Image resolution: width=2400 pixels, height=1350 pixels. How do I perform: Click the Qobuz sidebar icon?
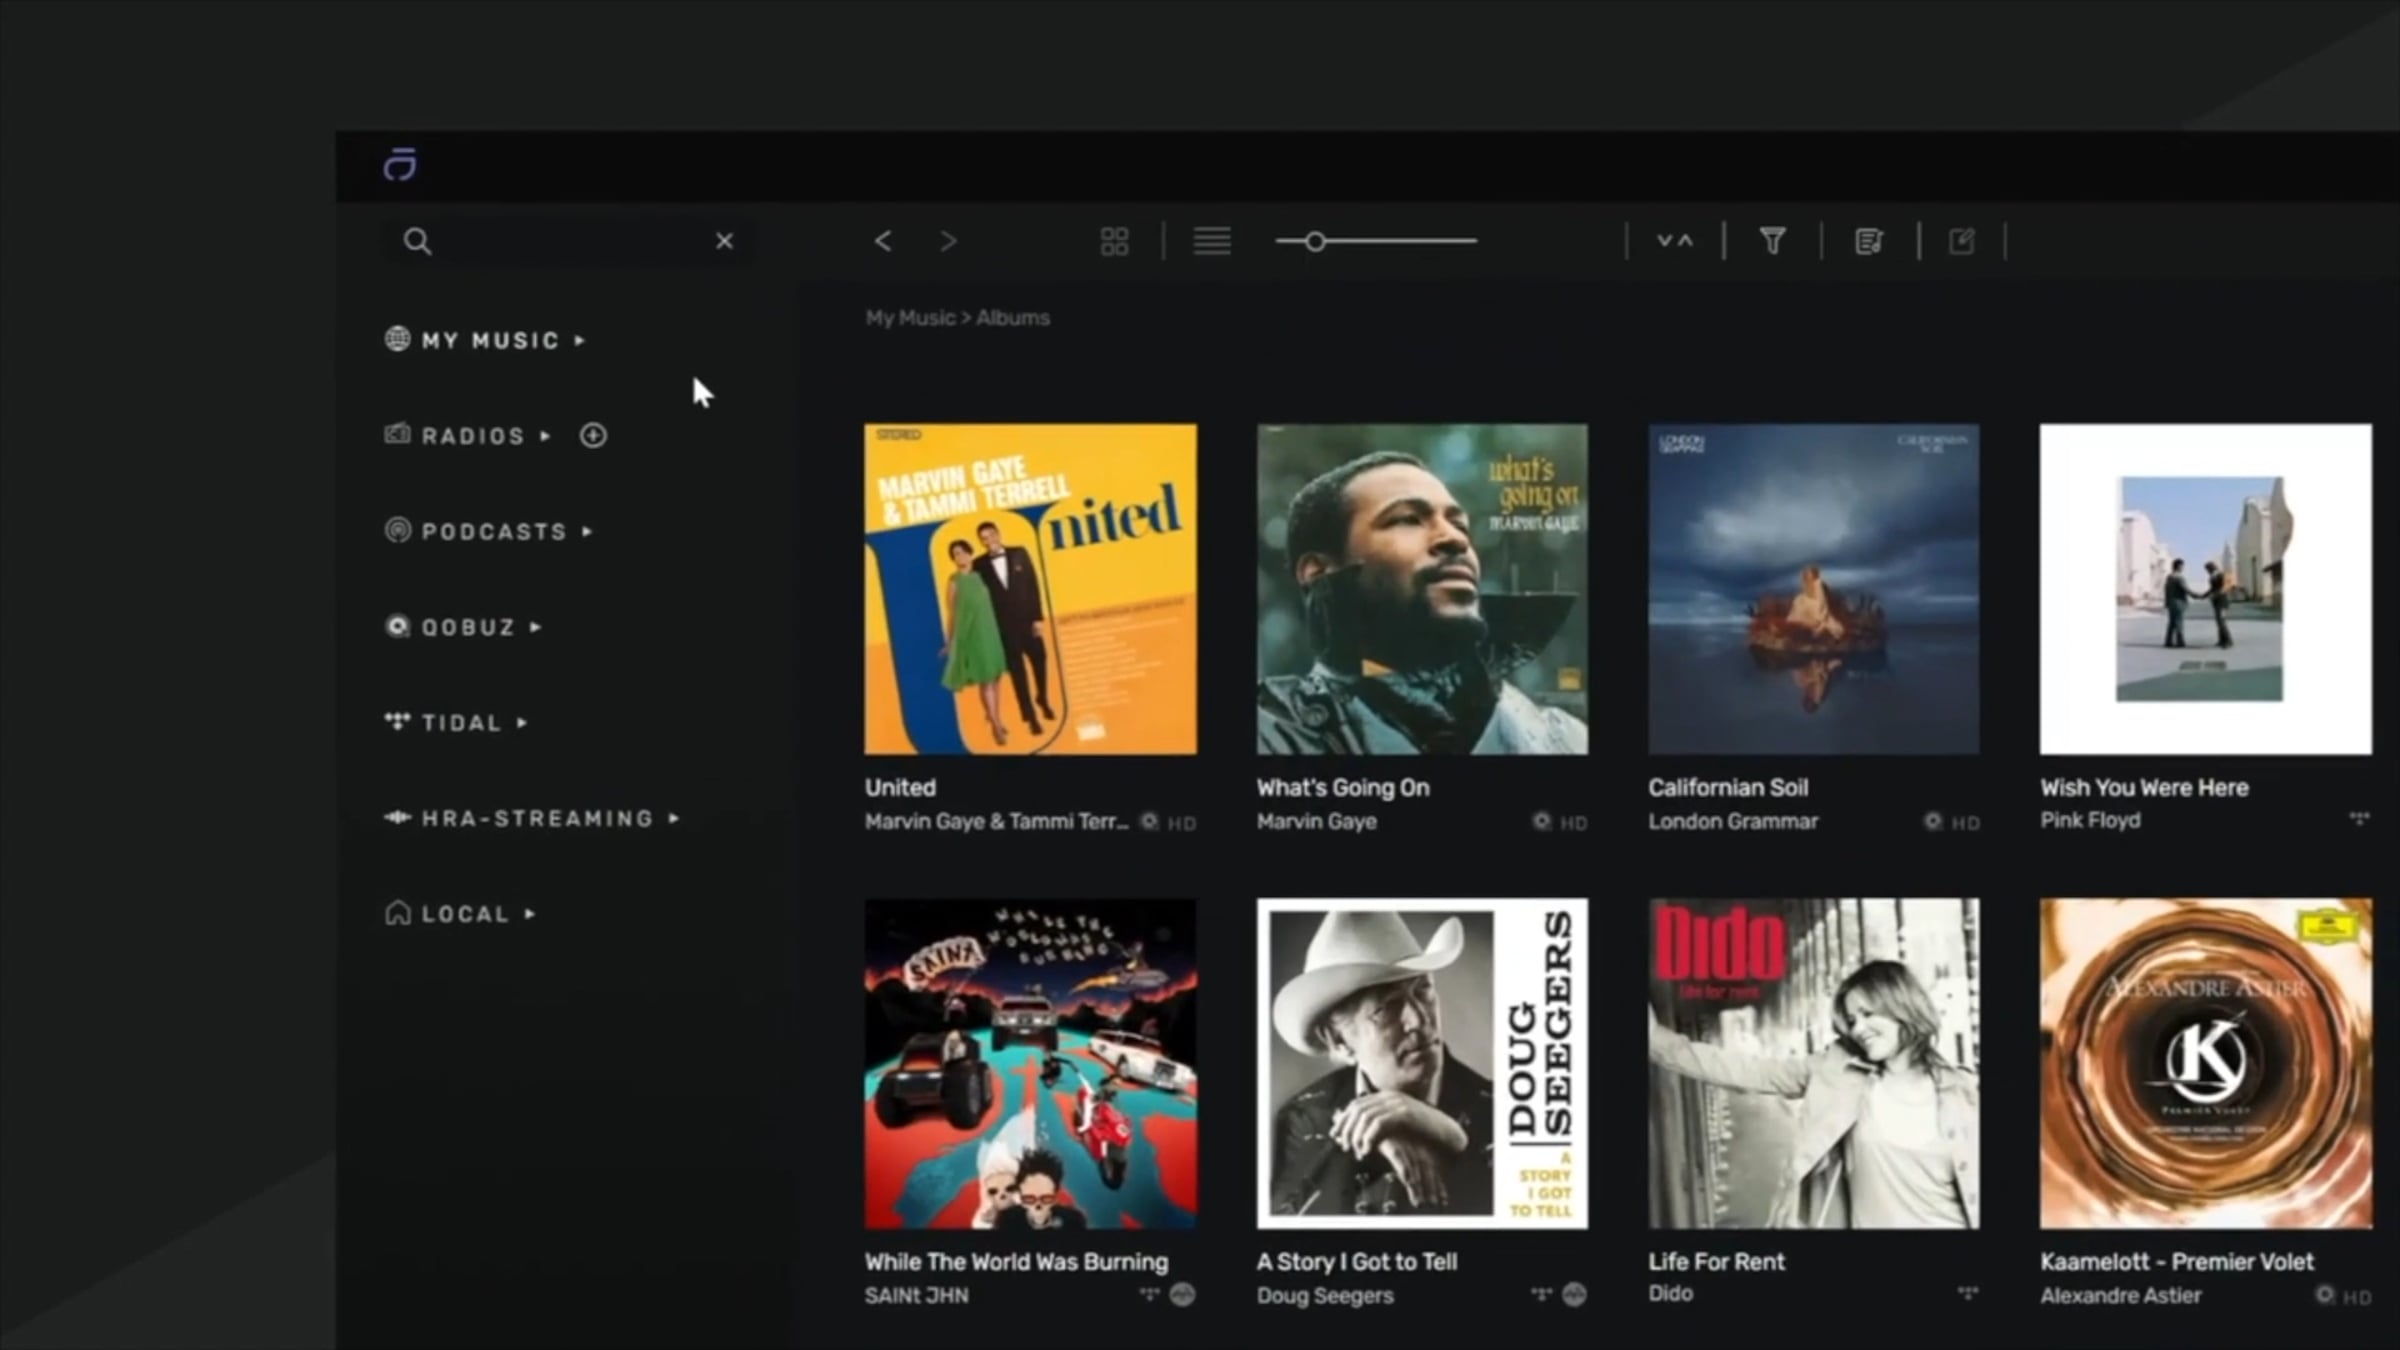[x=397, y=626]
